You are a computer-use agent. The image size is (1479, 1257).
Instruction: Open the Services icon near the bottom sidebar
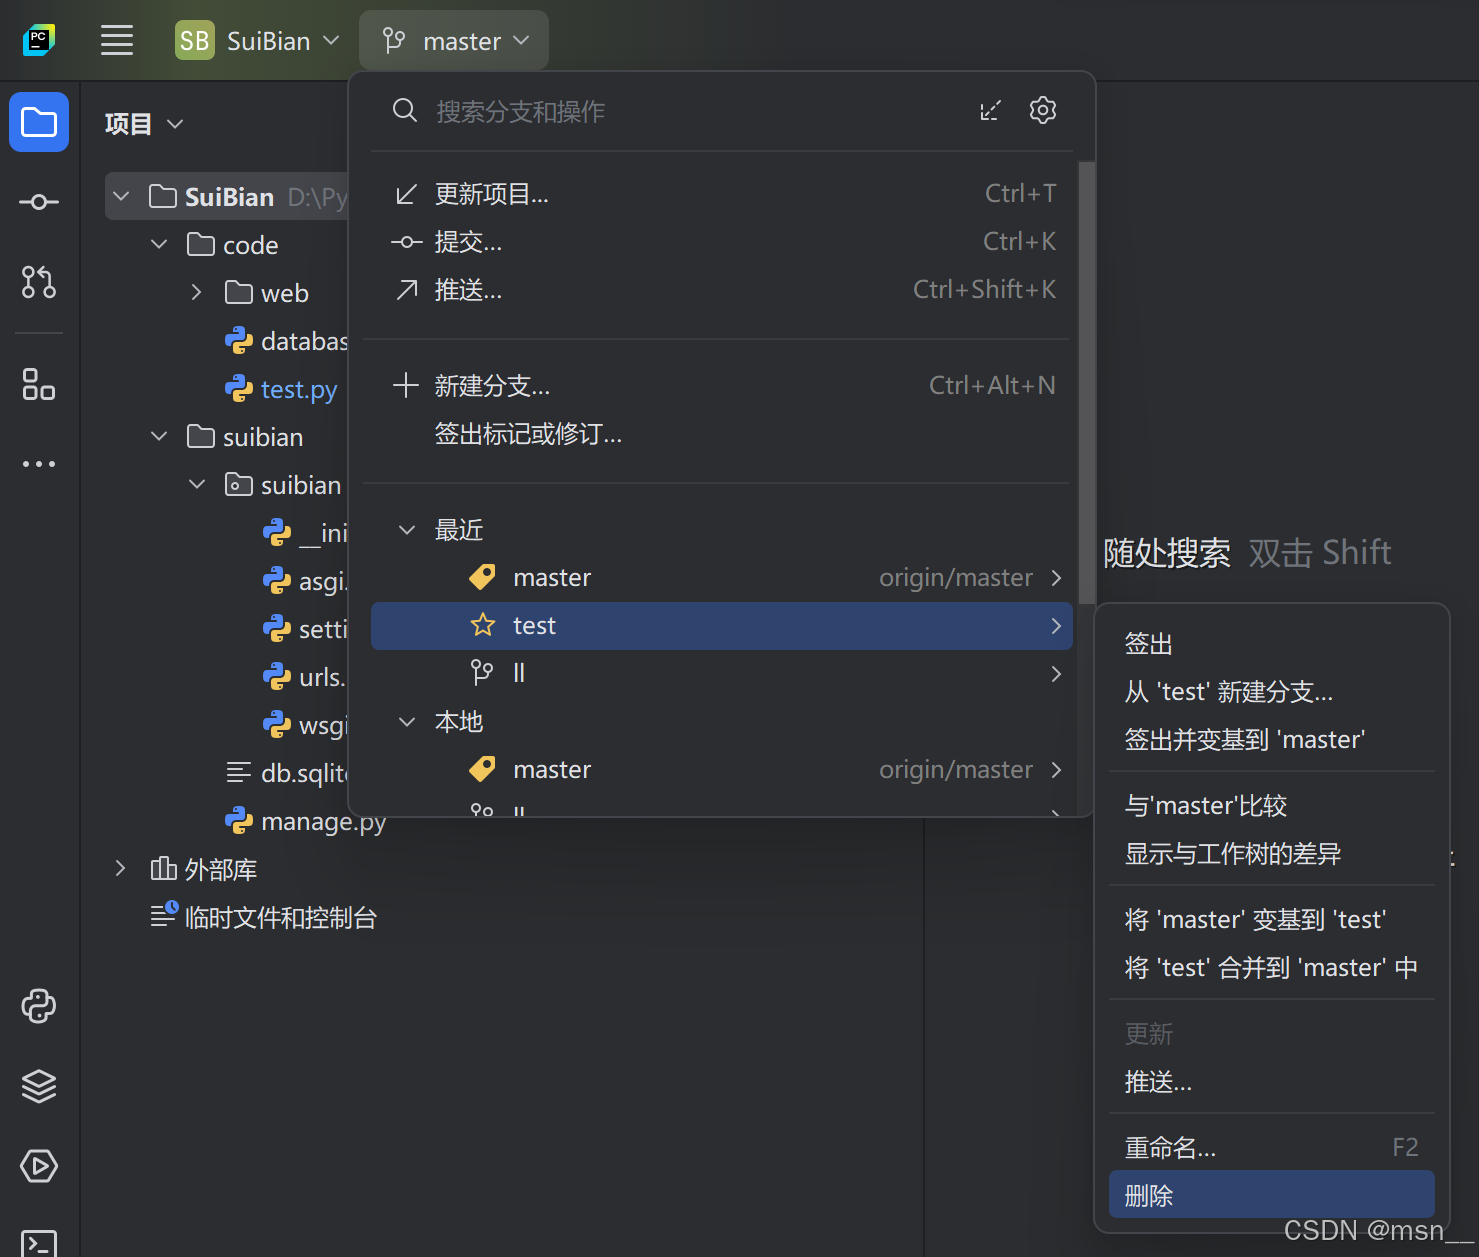pos(38,1086)
